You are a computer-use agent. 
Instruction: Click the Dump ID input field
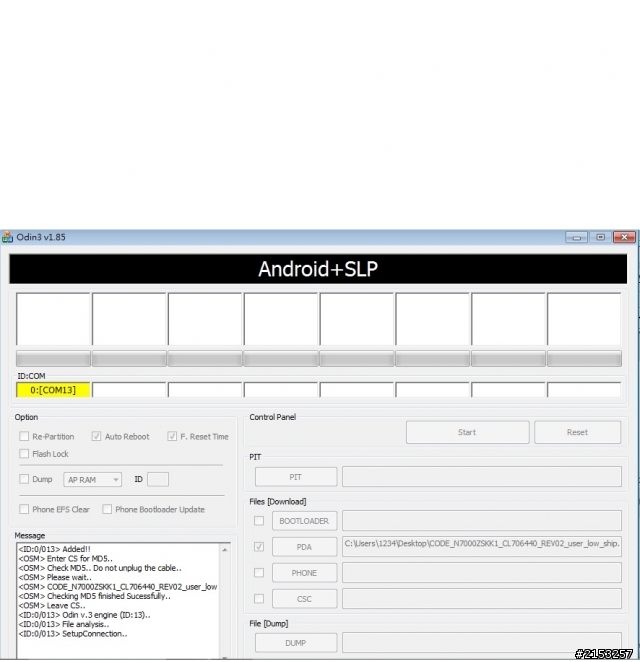click(x=158, y=479)
